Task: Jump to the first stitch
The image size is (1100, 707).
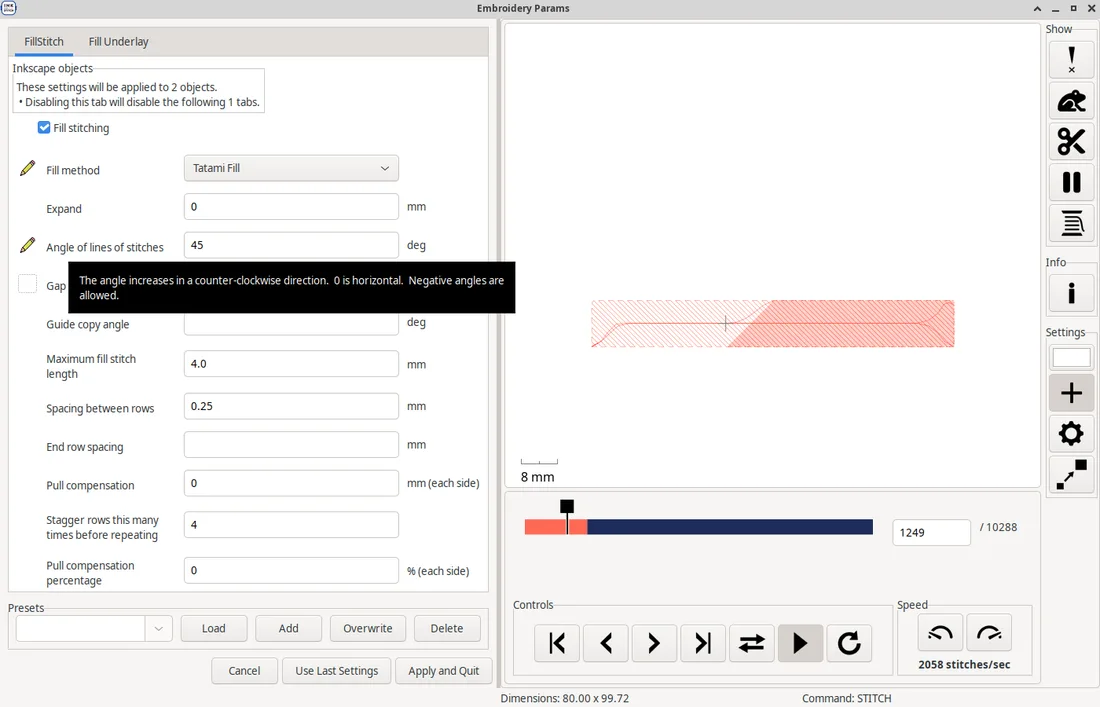Action: [x=557, y=643]
